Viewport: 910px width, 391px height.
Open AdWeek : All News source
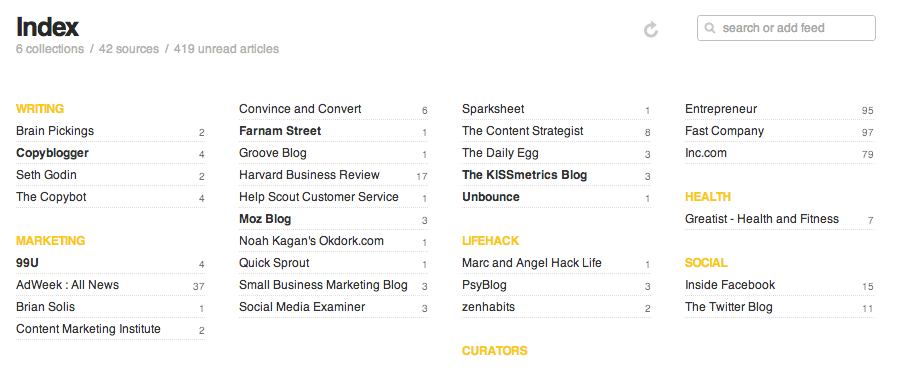click(x=110, y=285)
